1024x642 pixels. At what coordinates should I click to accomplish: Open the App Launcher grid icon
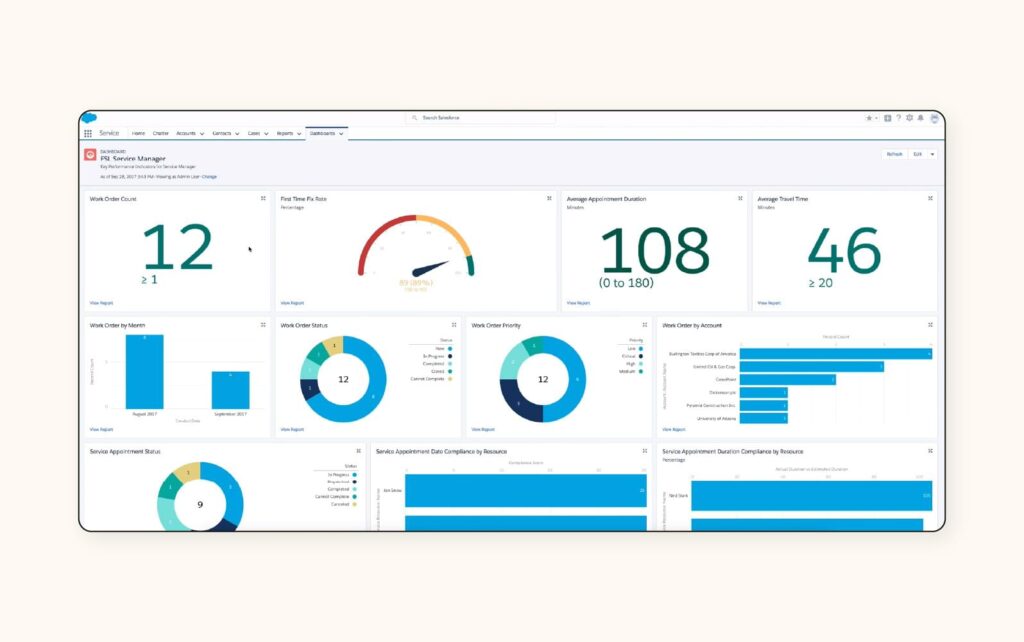click(88, 133)
